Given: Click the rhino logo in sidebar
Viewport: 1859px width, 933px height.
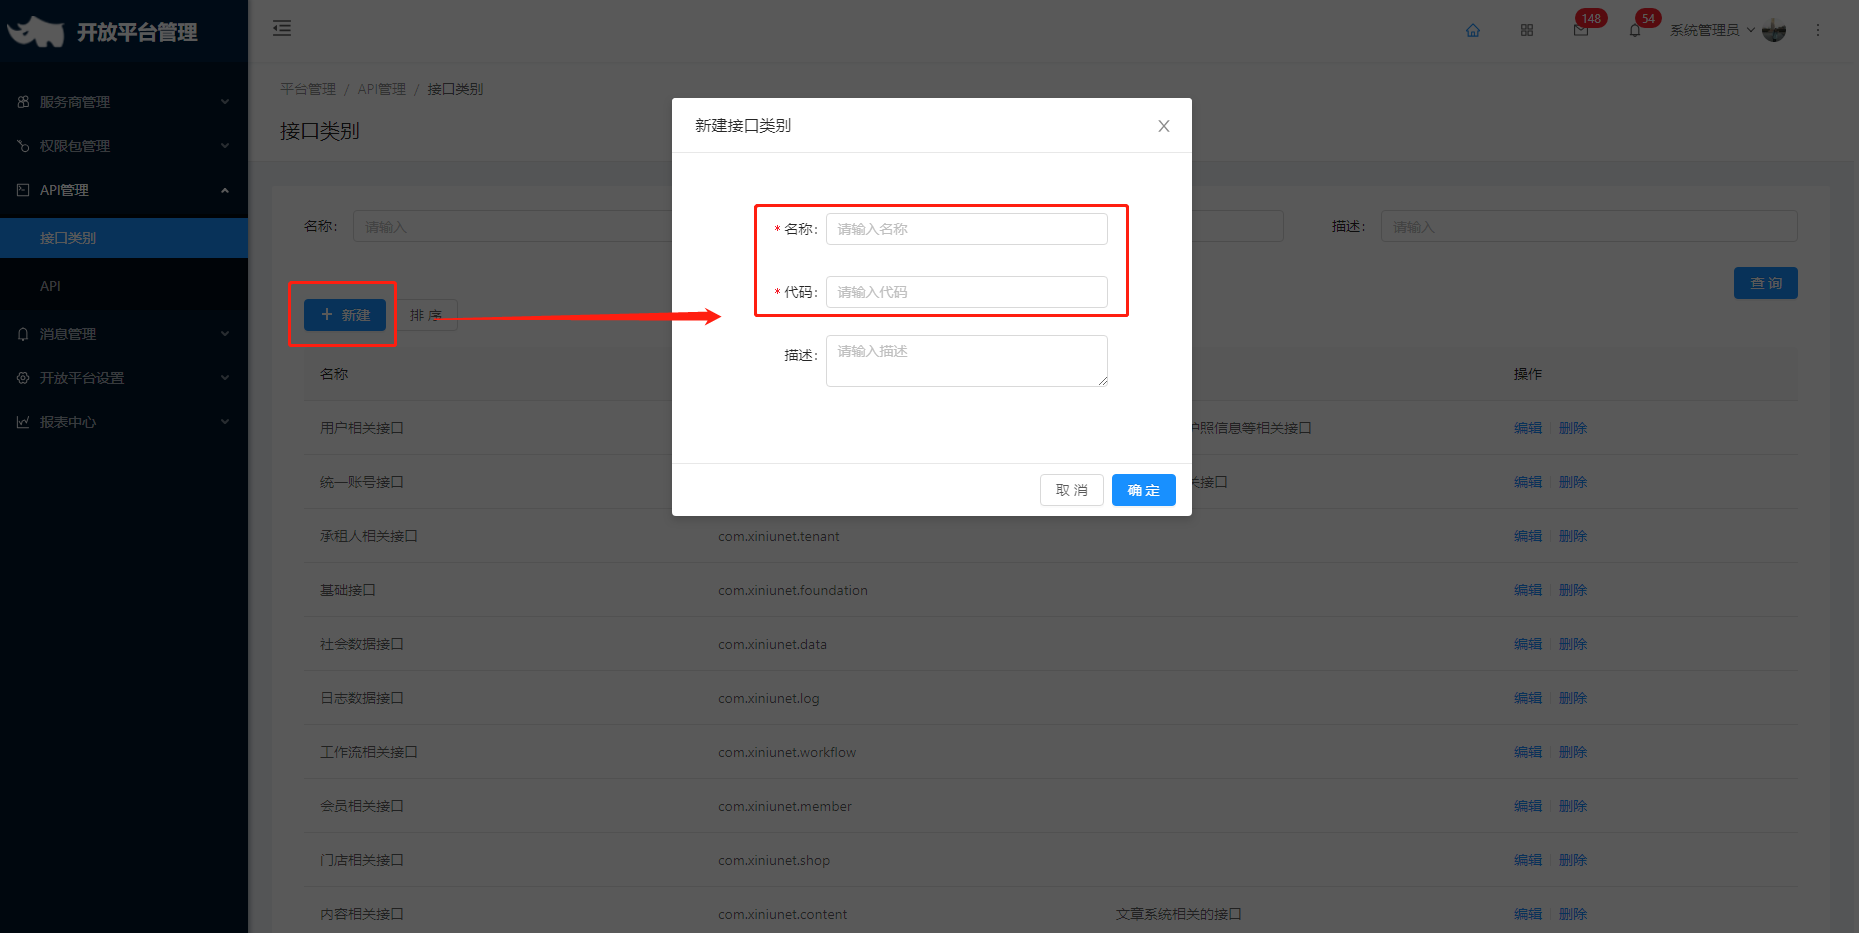Looking at the screenshot, I should pyautogui.click(x=35, y=32).
